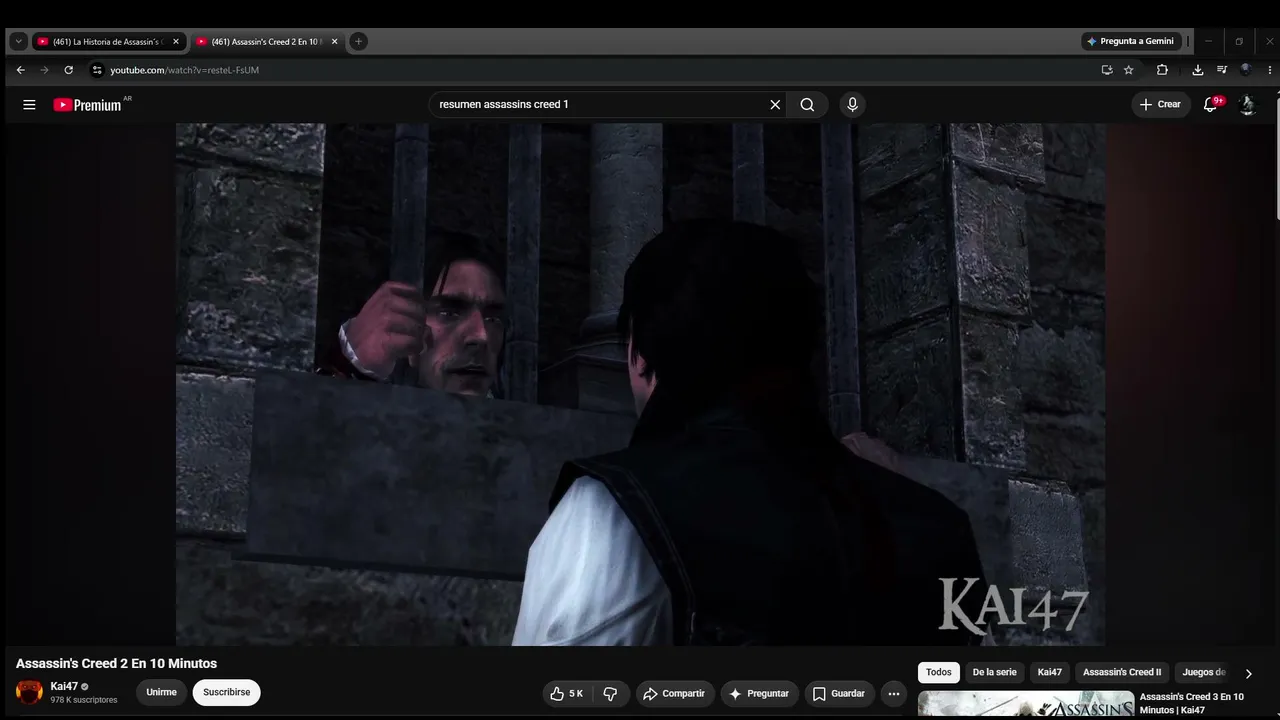This screenshot has height=720, width=1280.
Task: Close the La Historia de Assassin's tab
Action: (176, 42)
